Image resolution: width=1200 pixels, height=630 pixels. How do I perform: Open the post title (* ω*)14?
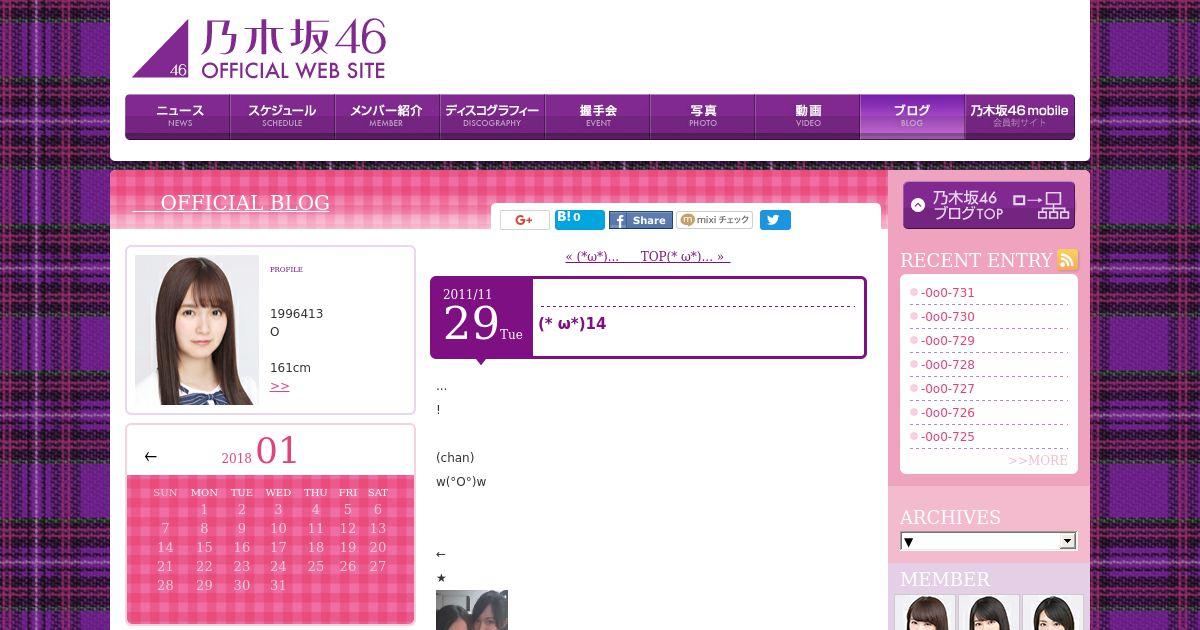point(572,323)
